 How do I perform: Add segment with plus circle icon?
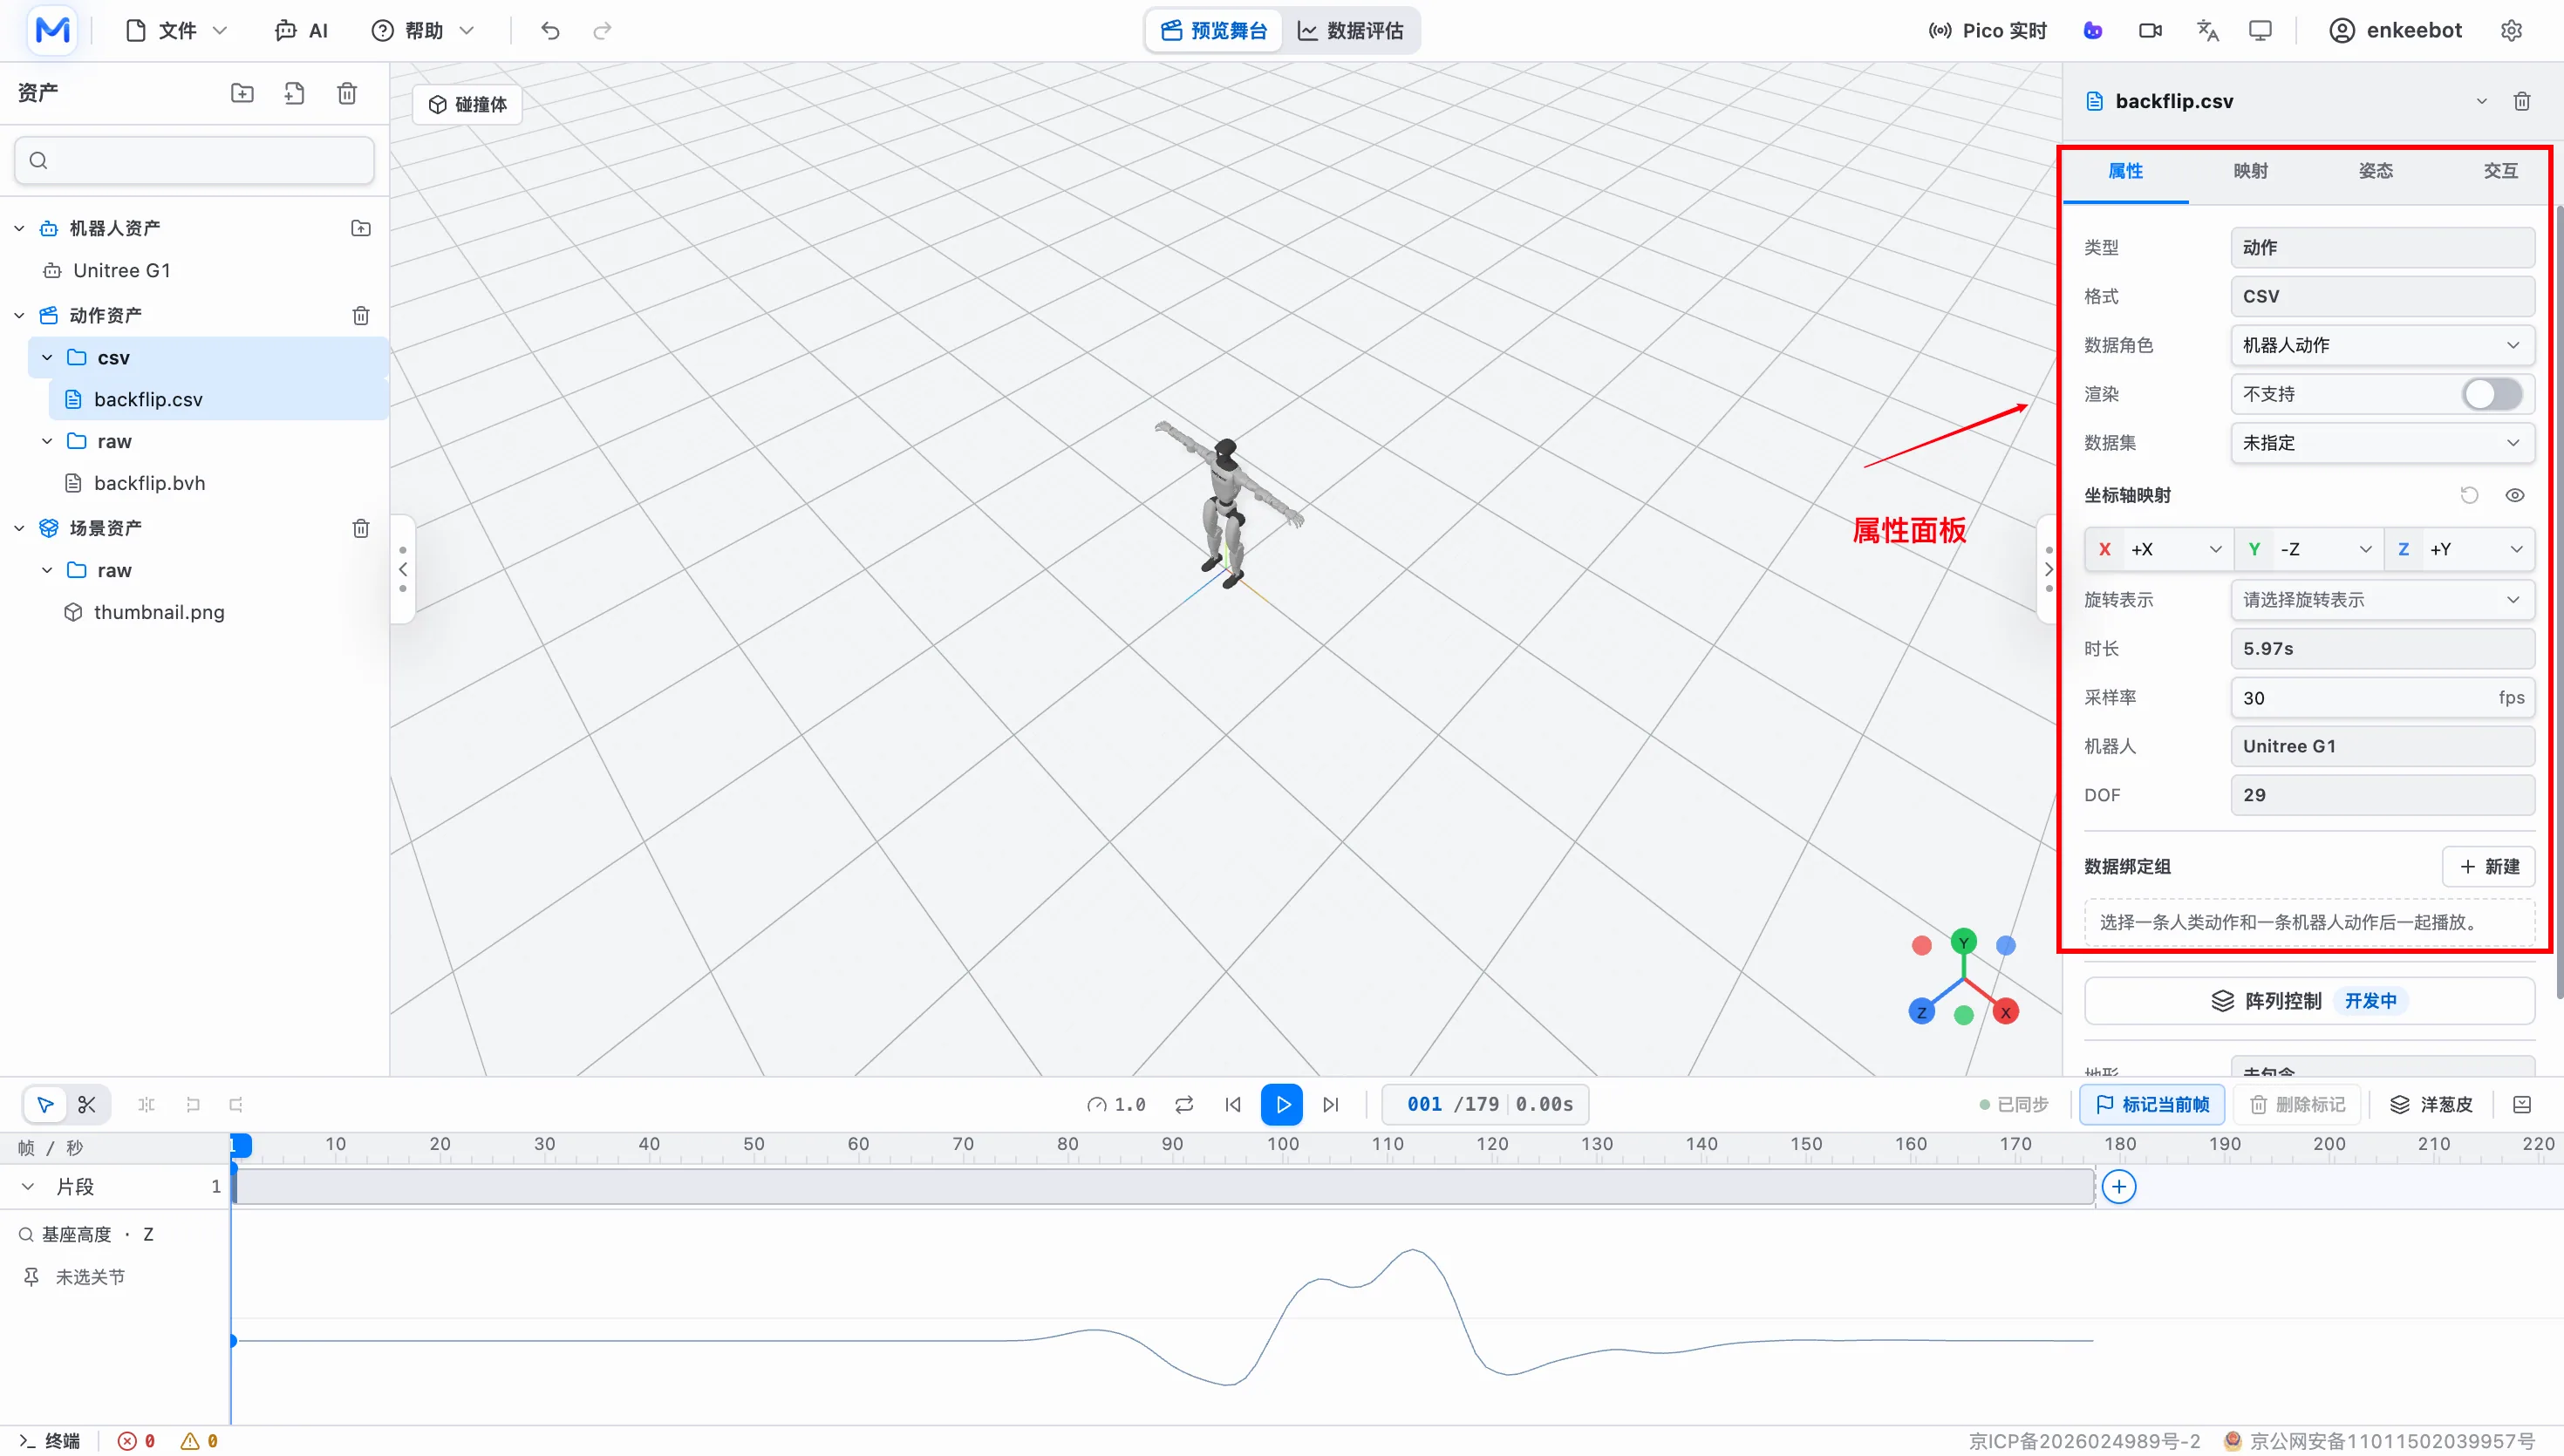coord(2119,1187)
